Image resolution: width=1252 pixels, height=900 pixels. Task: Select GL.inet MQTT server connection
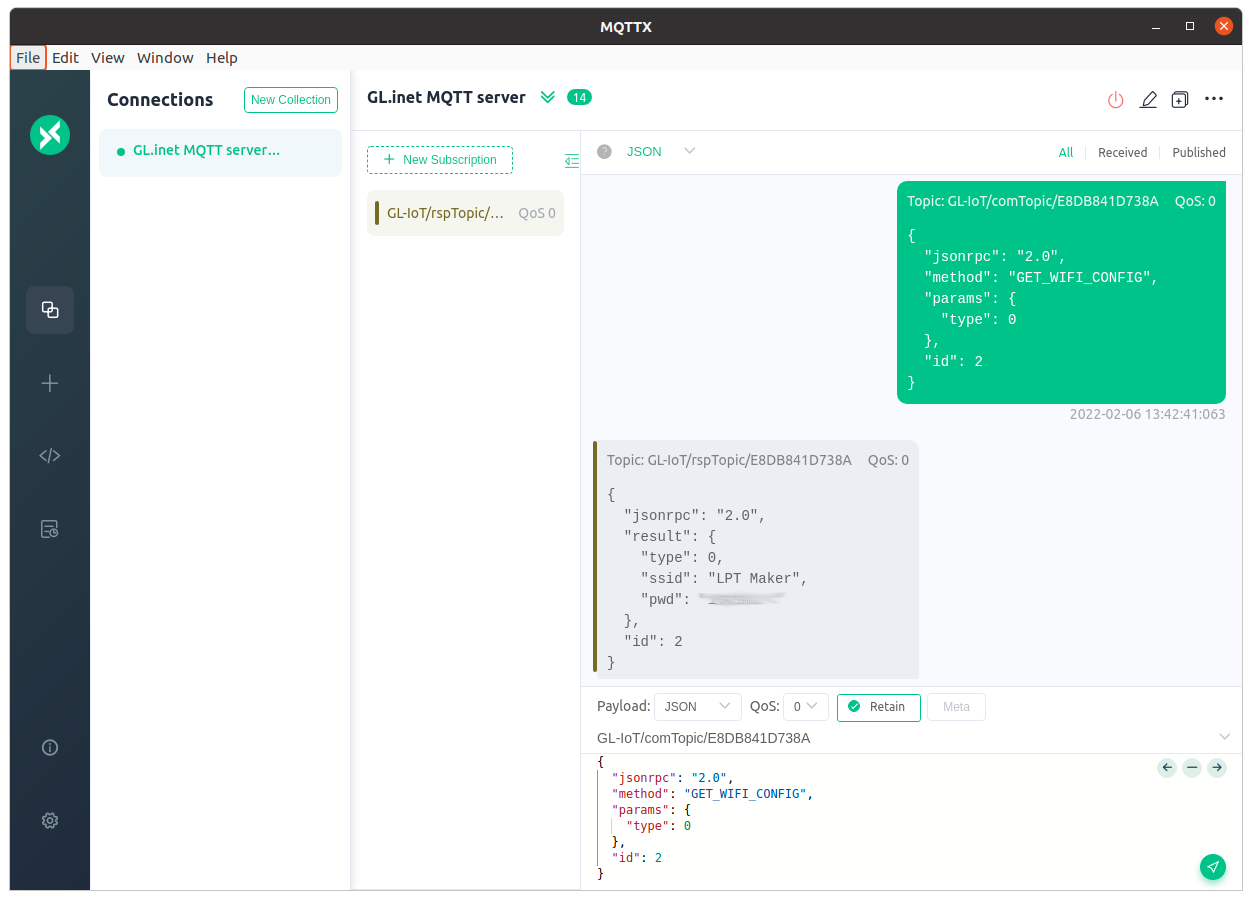tap(220, 153)
